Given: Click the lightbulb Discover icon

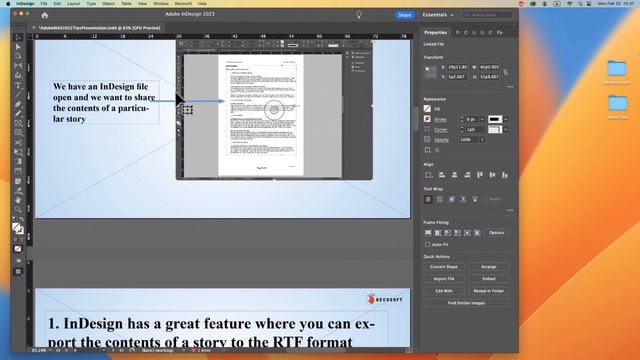Looking at the screenshot, I should coord(359,15).
